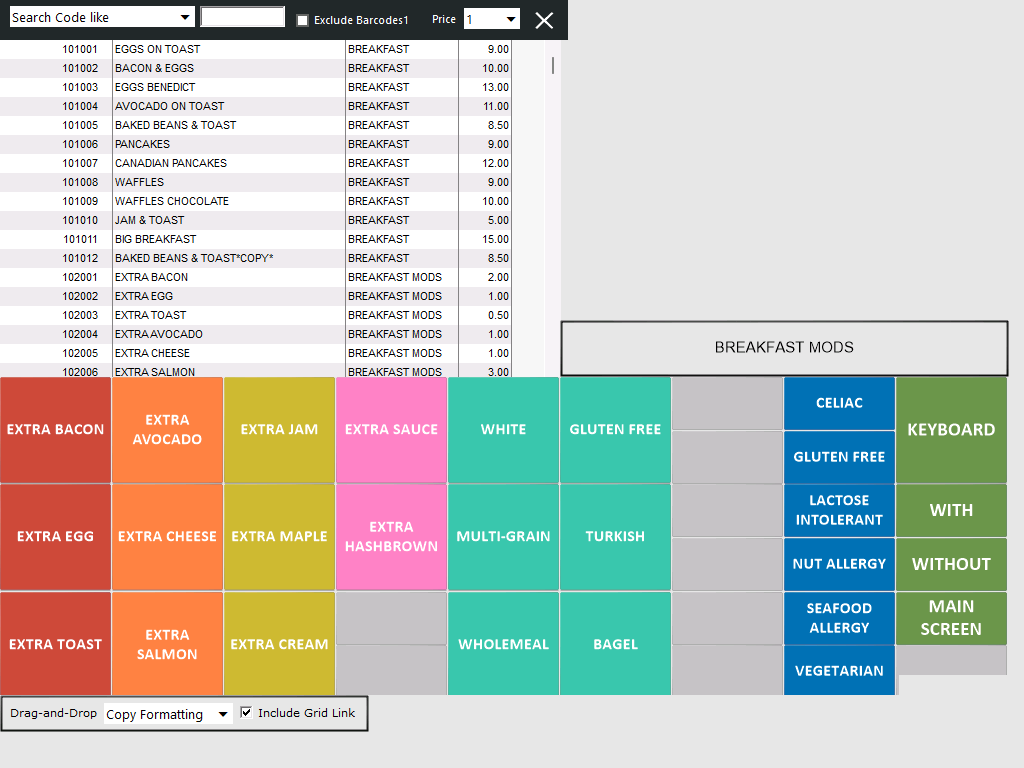1024x768 pixels.
Task: Click the BREAKFAST MODS header box
Action: pos(784,347)
